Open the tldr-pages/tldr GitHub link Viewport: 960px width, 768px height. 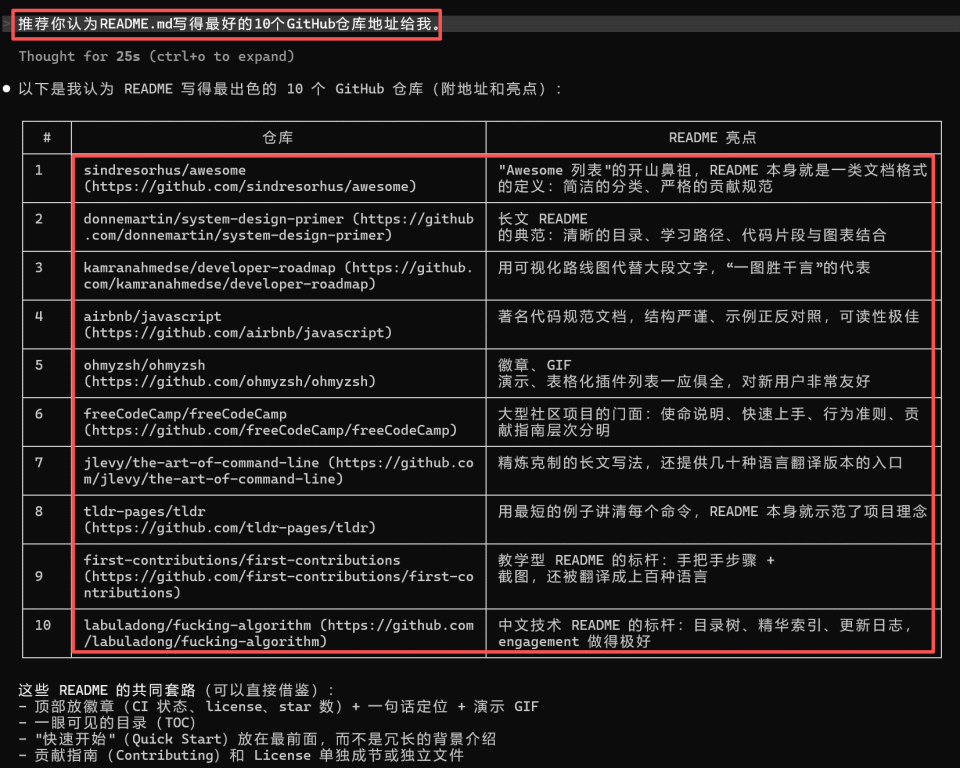230,527
